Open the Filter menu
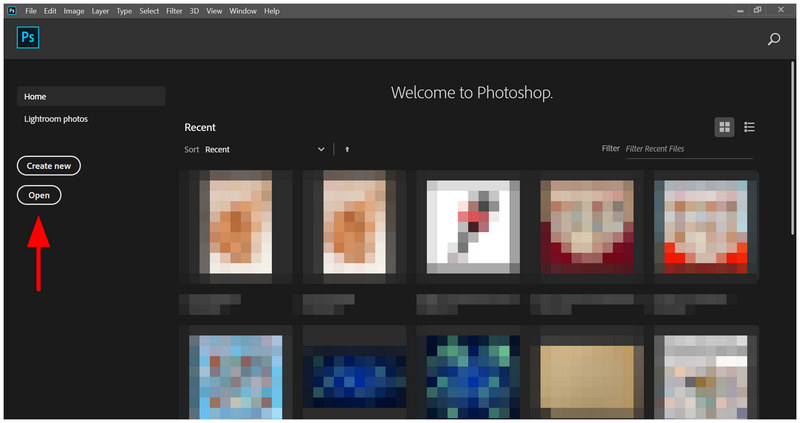 (174, 11)
